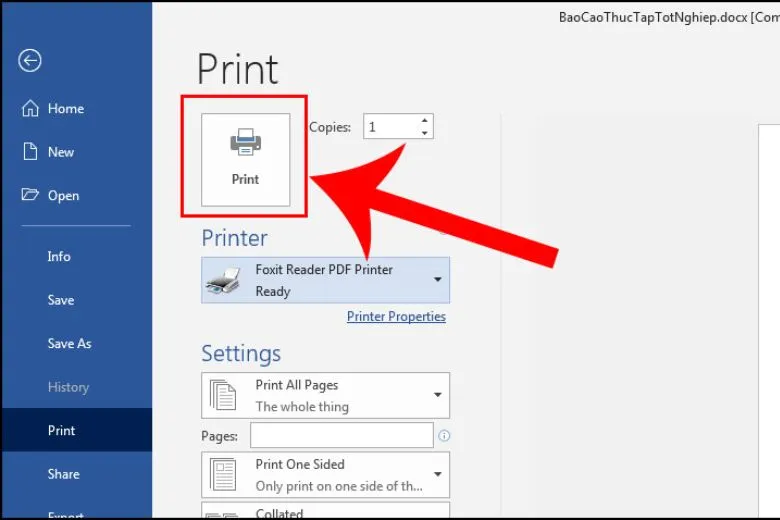Click the BaoCaoThucTapTotNghiep.docx title text

(653, 17)
